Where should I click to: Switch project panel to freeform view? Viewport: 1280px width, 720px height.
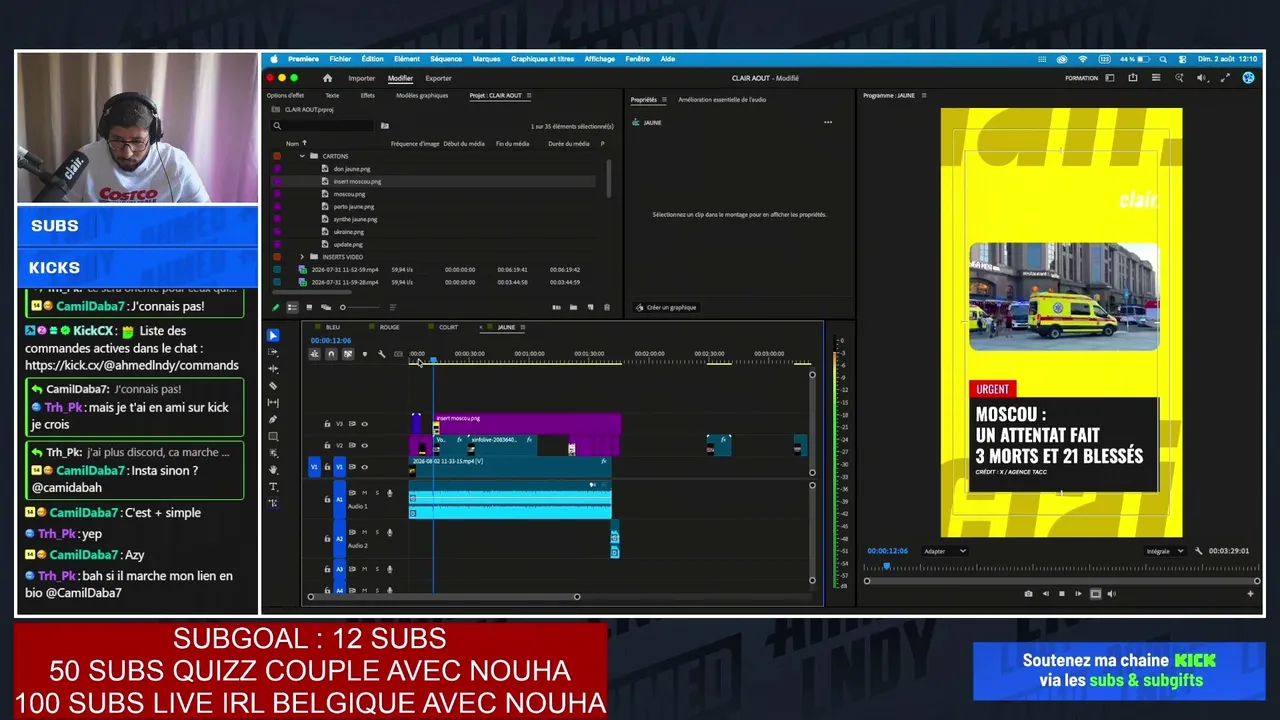(x=325, y=307)
